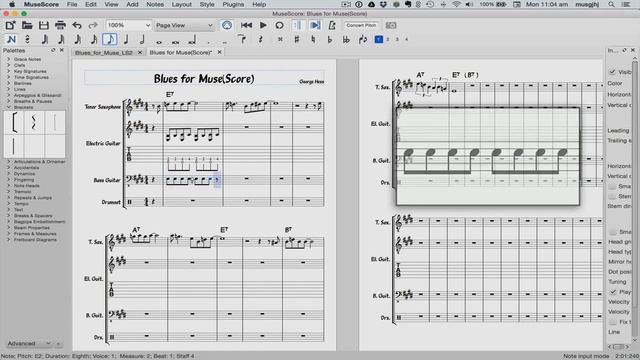Close the Blues for Muse(Score) tab
This screenshot has height=360, width=640.
pyautogui.click(x=219, y=52)
